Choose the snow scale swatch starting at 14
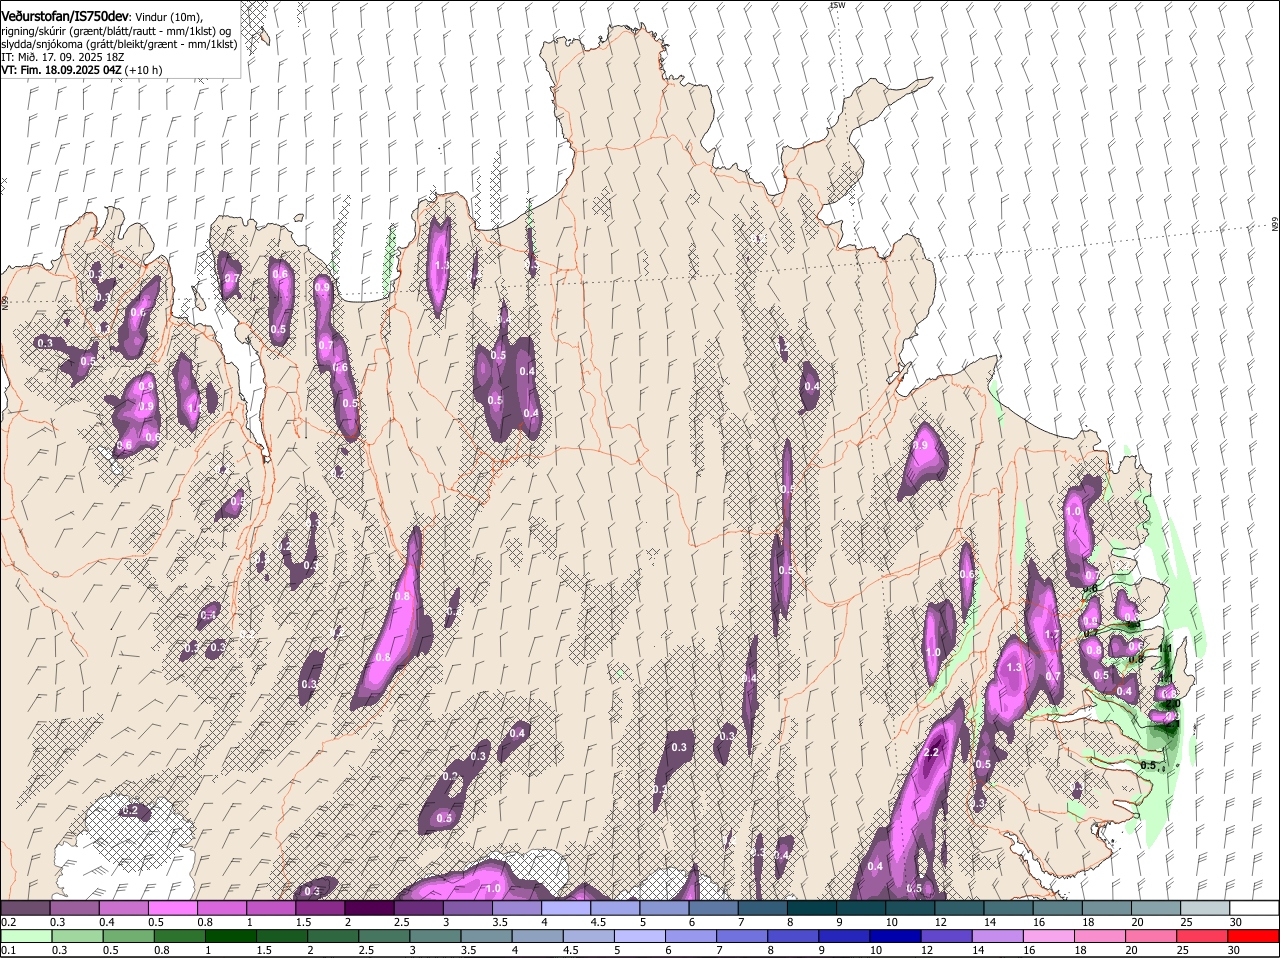This screenshot has height=958, width=1280. click(x=1008, y=908)
